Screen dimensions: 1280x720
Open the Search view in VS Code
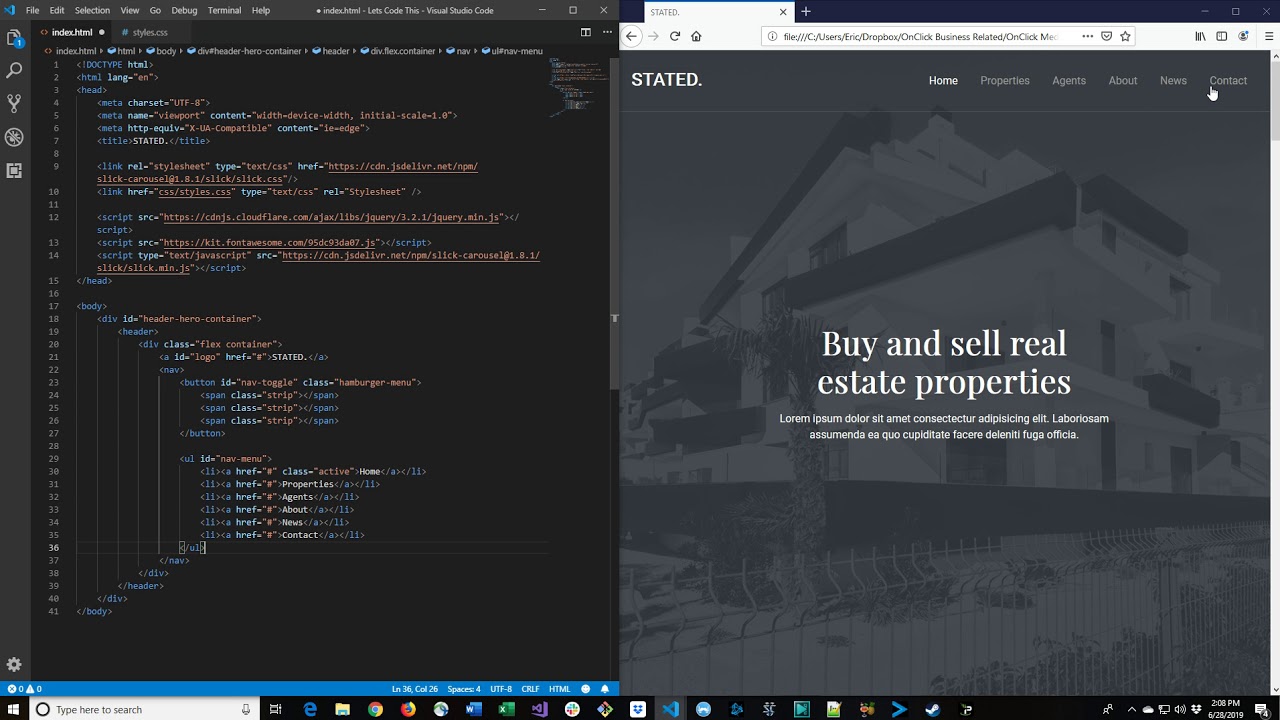[x=14, y=70]
